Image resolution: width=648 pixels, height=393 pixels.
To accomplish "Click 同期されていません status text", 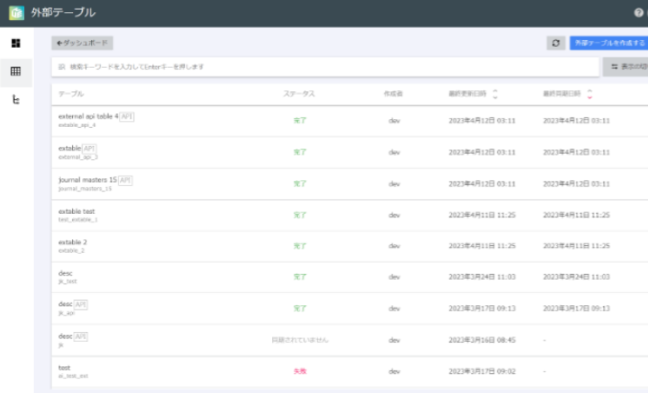I will 300,340.
